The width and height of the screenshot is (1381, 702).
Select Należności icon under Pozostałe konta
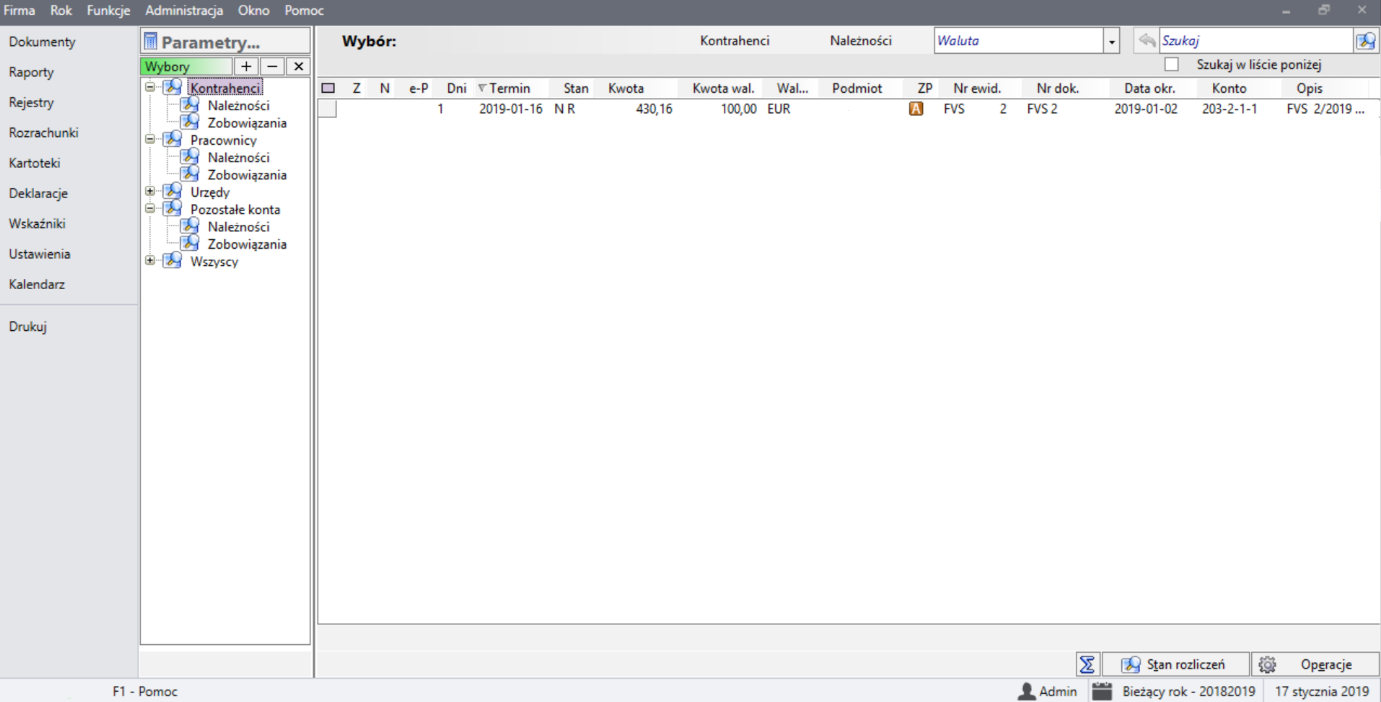[190, 227]
